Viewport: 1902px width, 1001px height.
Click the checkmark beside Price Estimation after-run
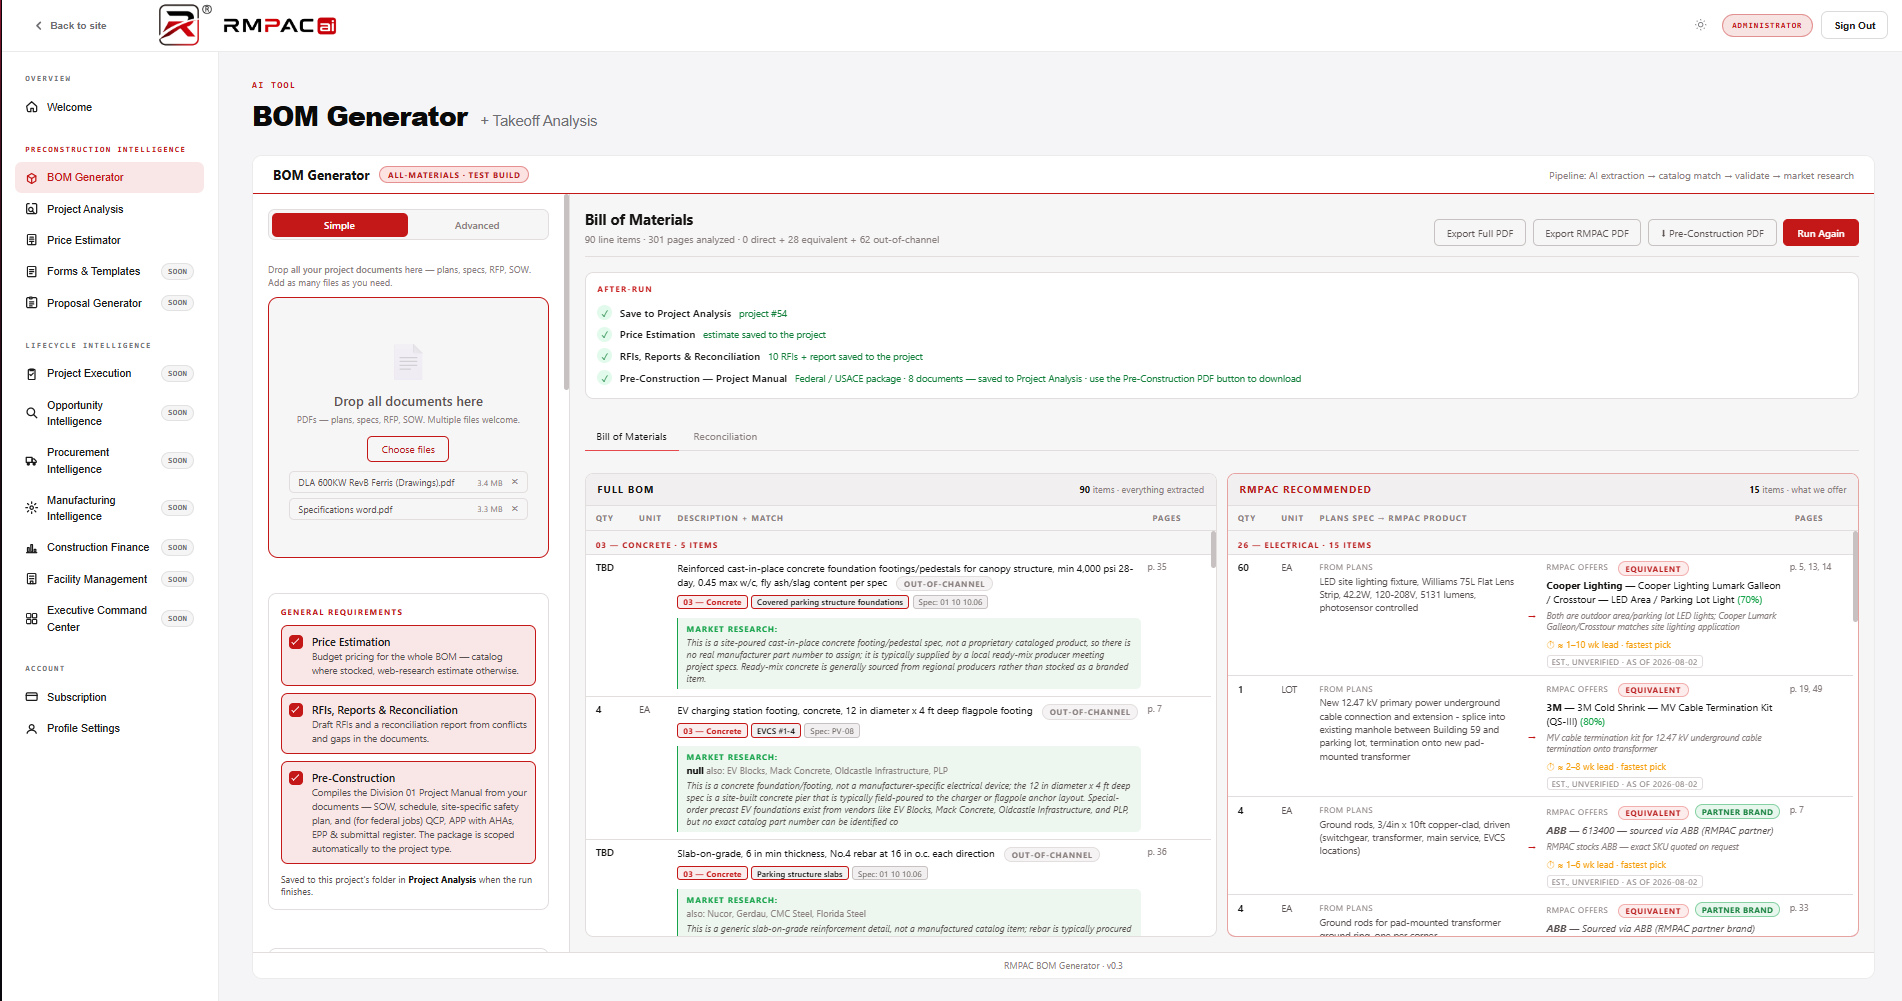(x=605, y=335)
